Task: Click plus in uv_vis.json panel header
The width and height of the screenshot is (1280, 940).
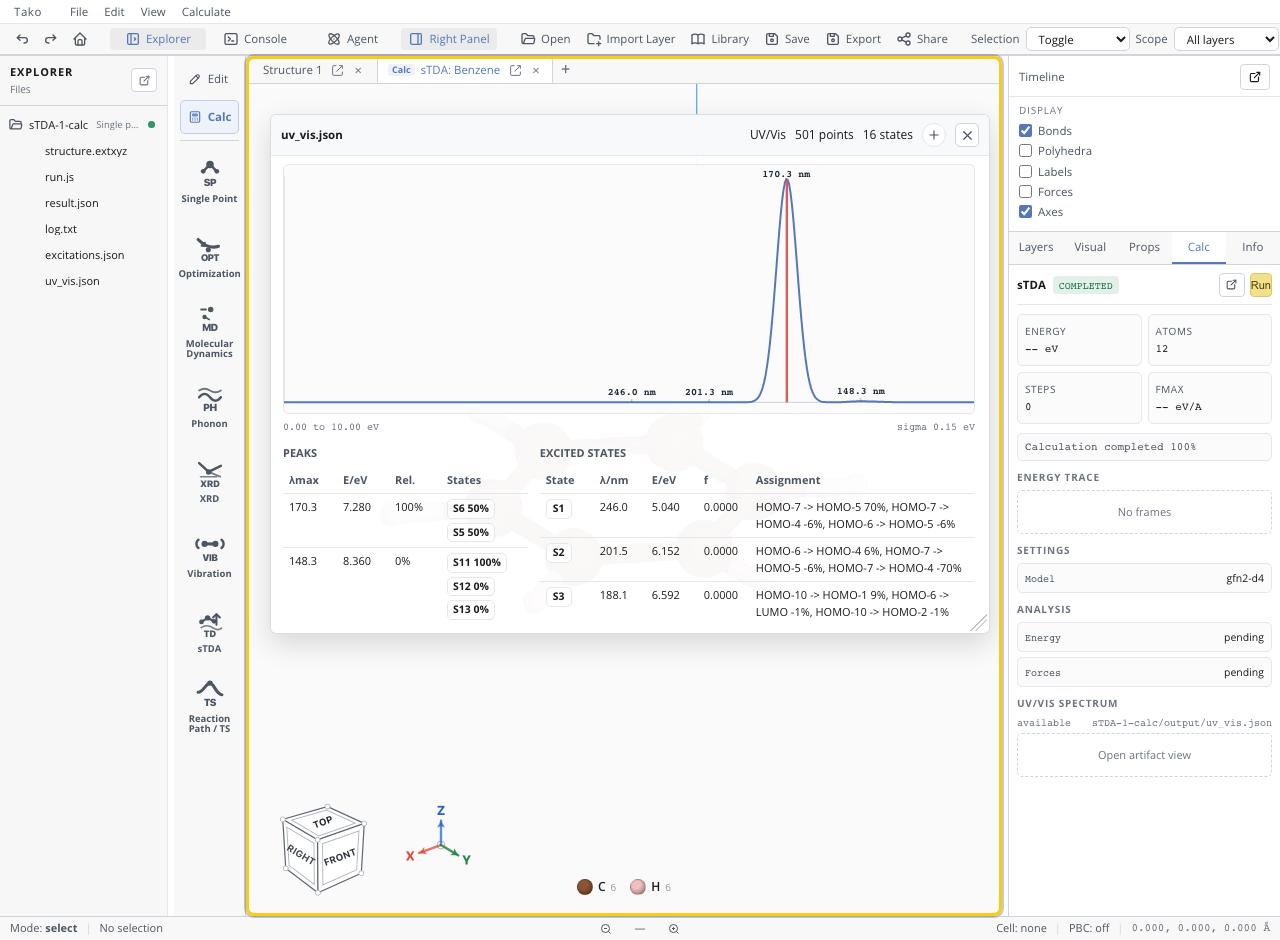Action: pos(933,135)
